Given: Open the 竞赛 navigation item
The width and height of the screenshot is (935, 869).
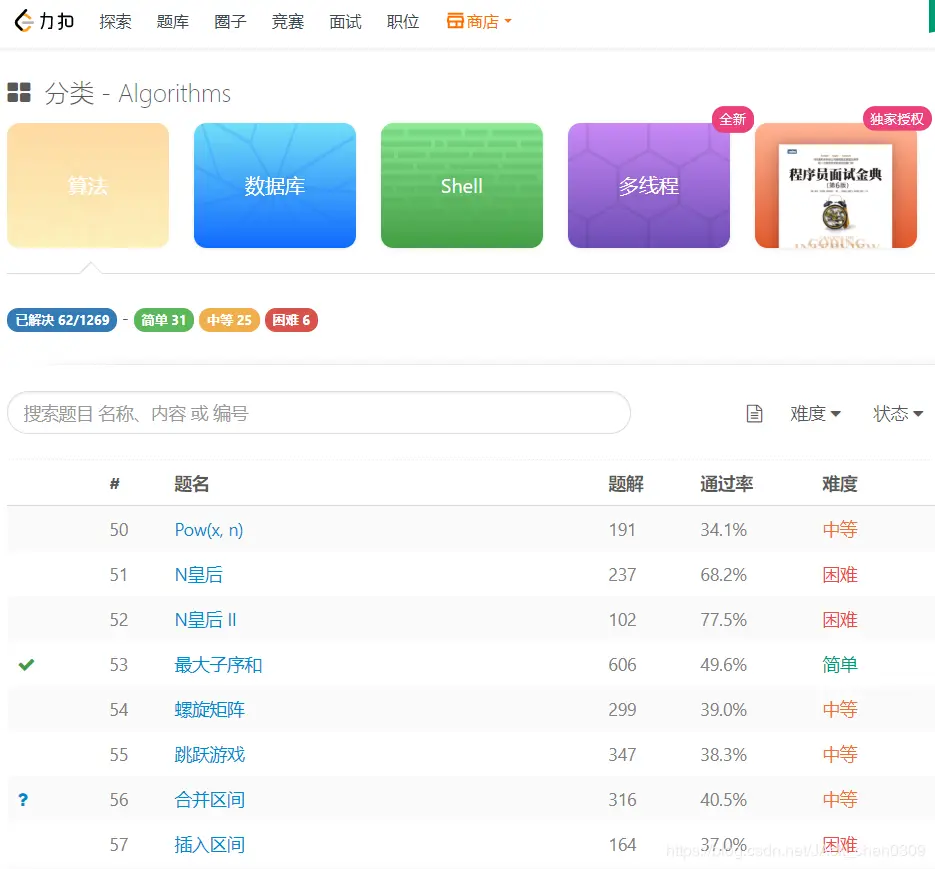Looking at the screenshot, I should (x=288, y=21).
